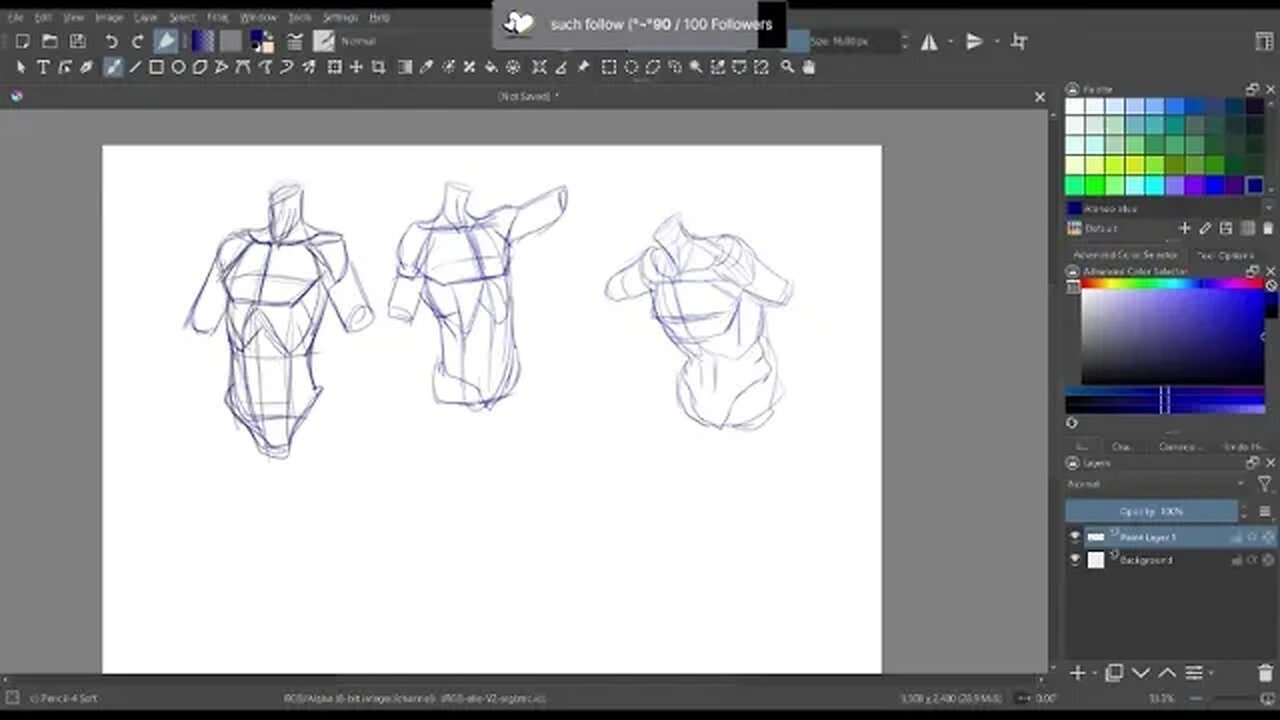The image size is (1280, 720).
Task: Adjust the layer Opacity 100% slider
Action: coord(1152,511)
